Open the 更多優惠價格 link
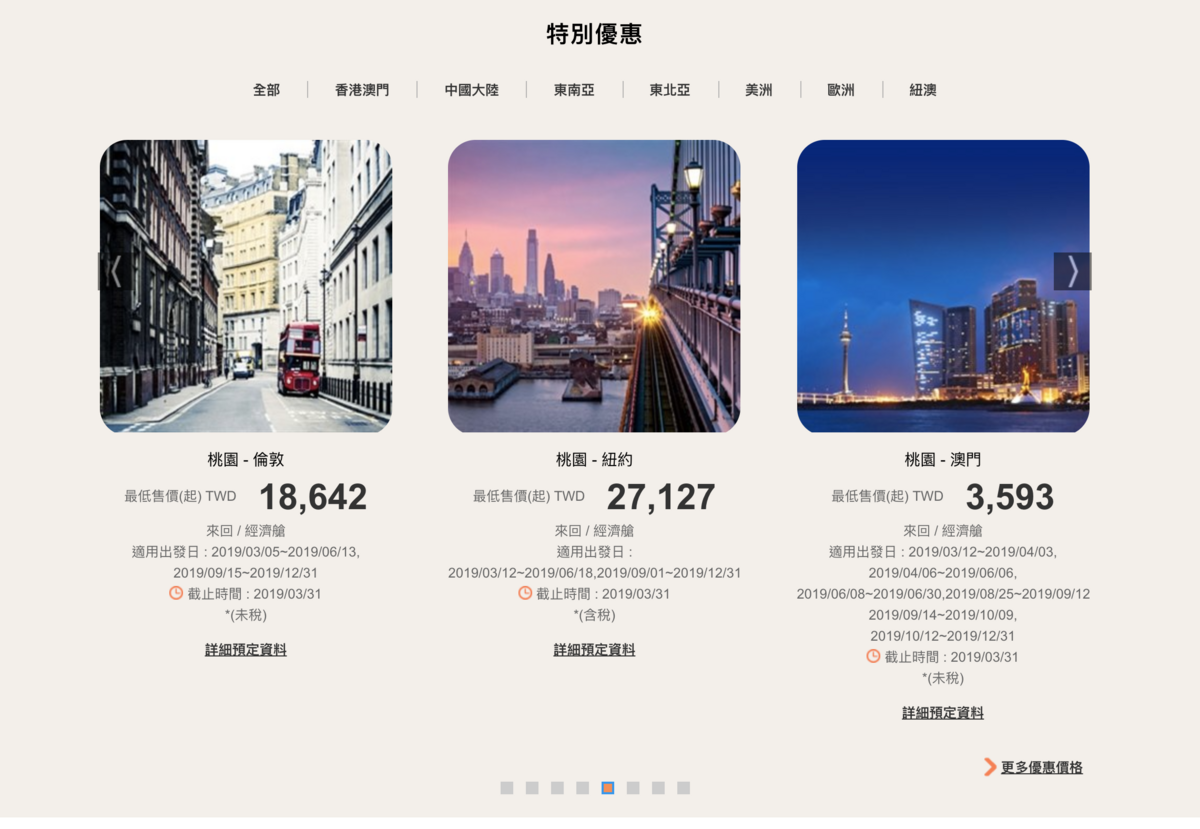The image size is (1200, 829). 1042,767
